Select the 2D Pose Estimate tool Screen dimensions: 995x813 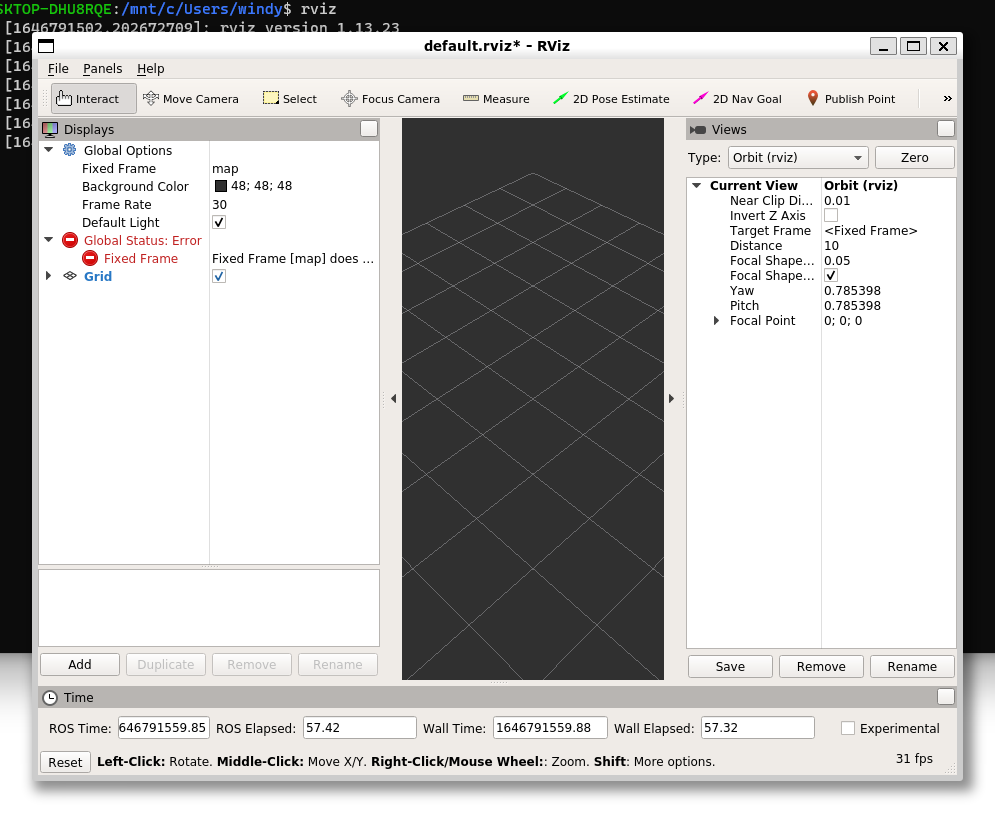coord(611,99)
